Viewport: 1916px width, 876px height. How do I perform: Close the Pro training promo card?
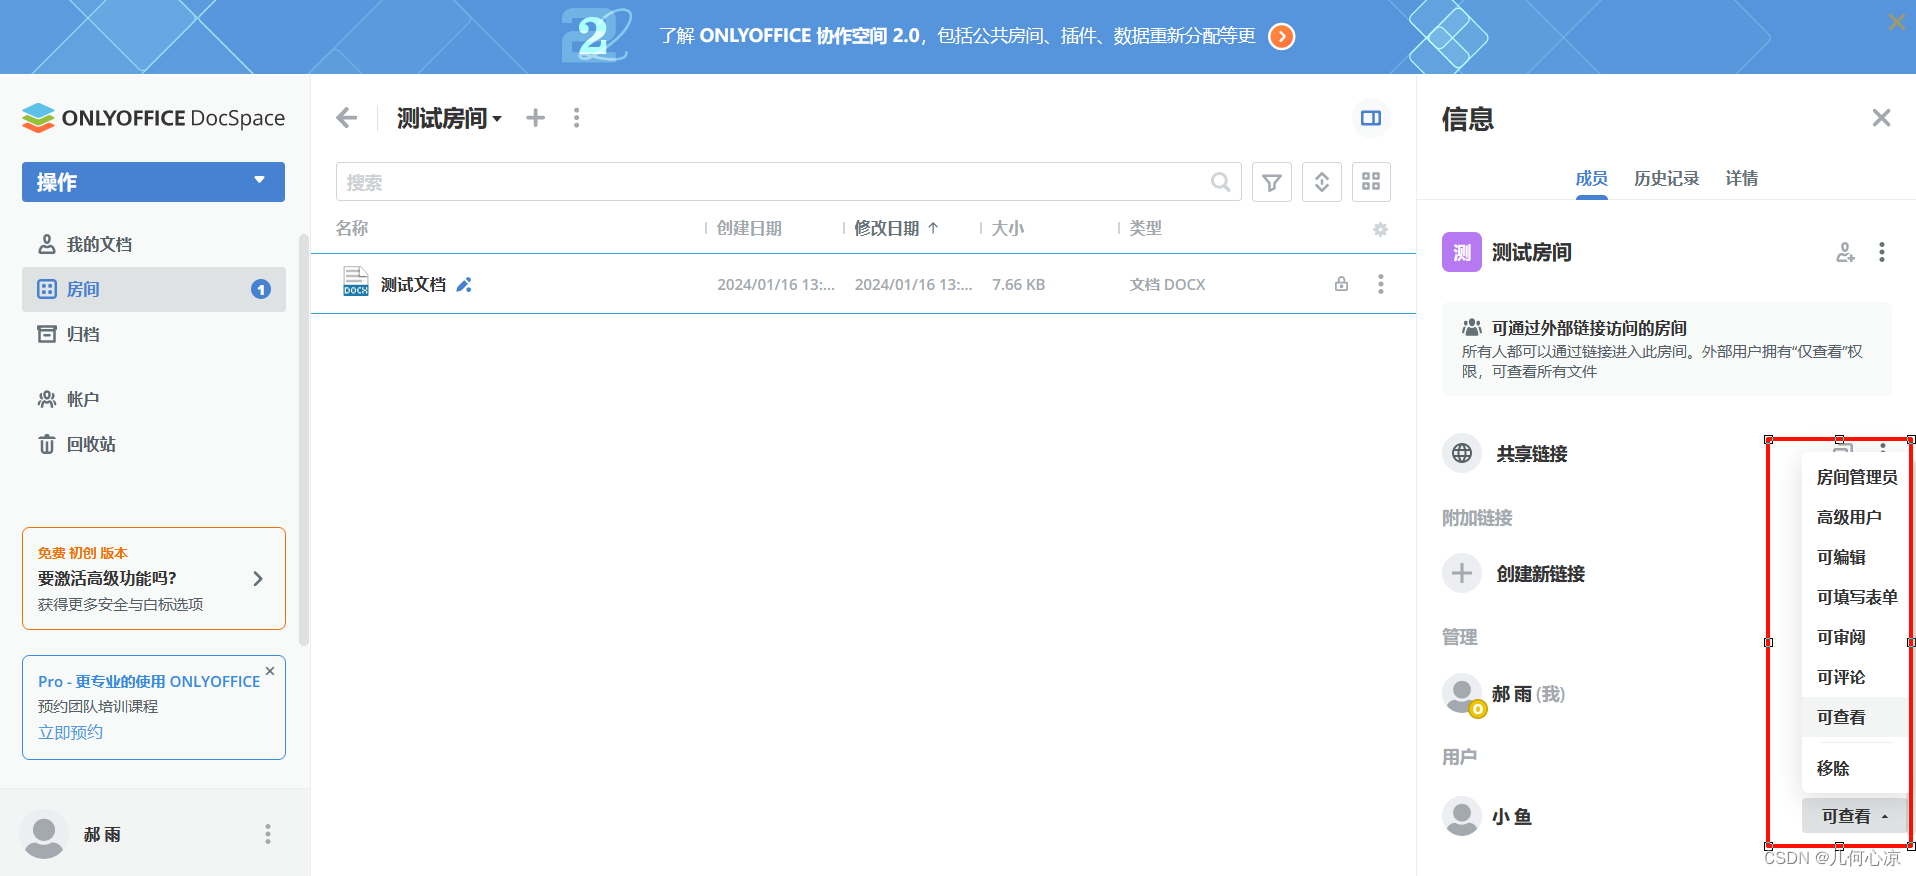pyautogui.click(x=270, y=671)
